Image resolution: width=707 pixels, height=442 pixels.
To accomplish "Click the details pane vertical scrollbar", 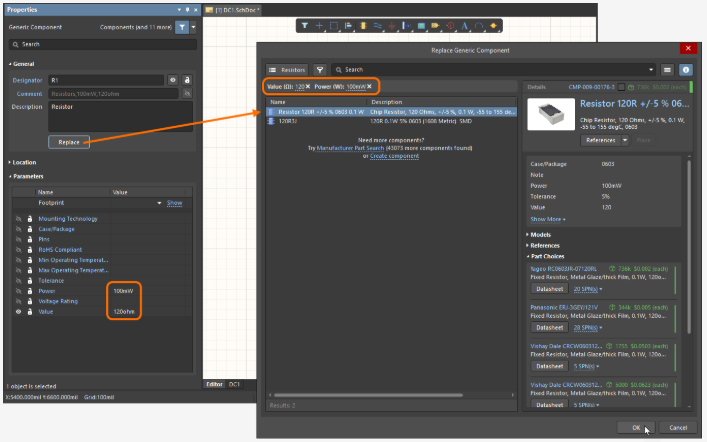I will (x=689, y=247).
